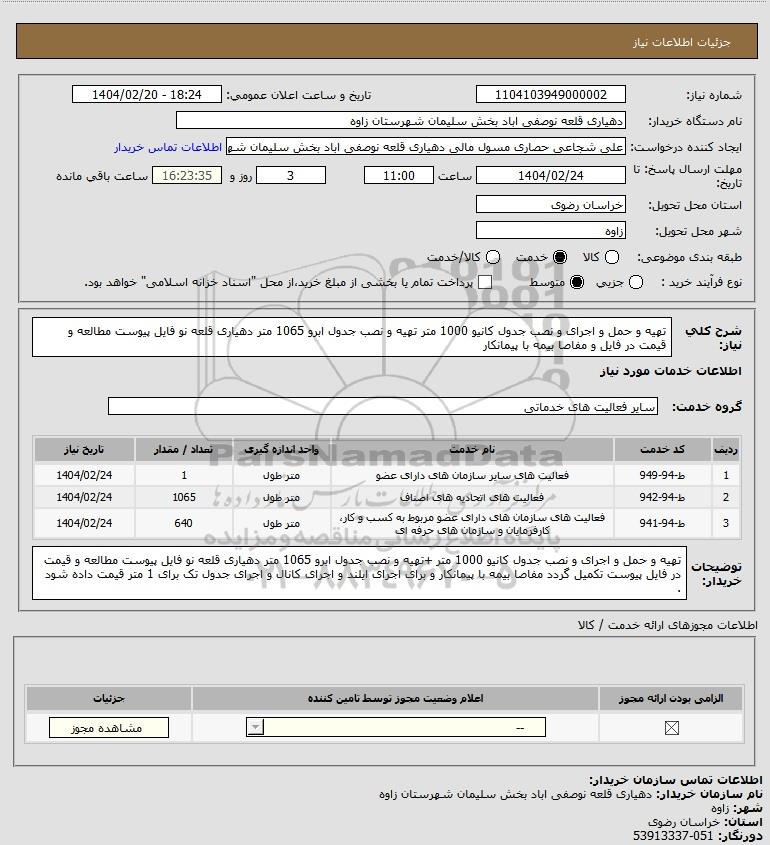
Task: Click the delivery province field خراسان رضوی
Action: pyautogui.click(x=551, y=205)
